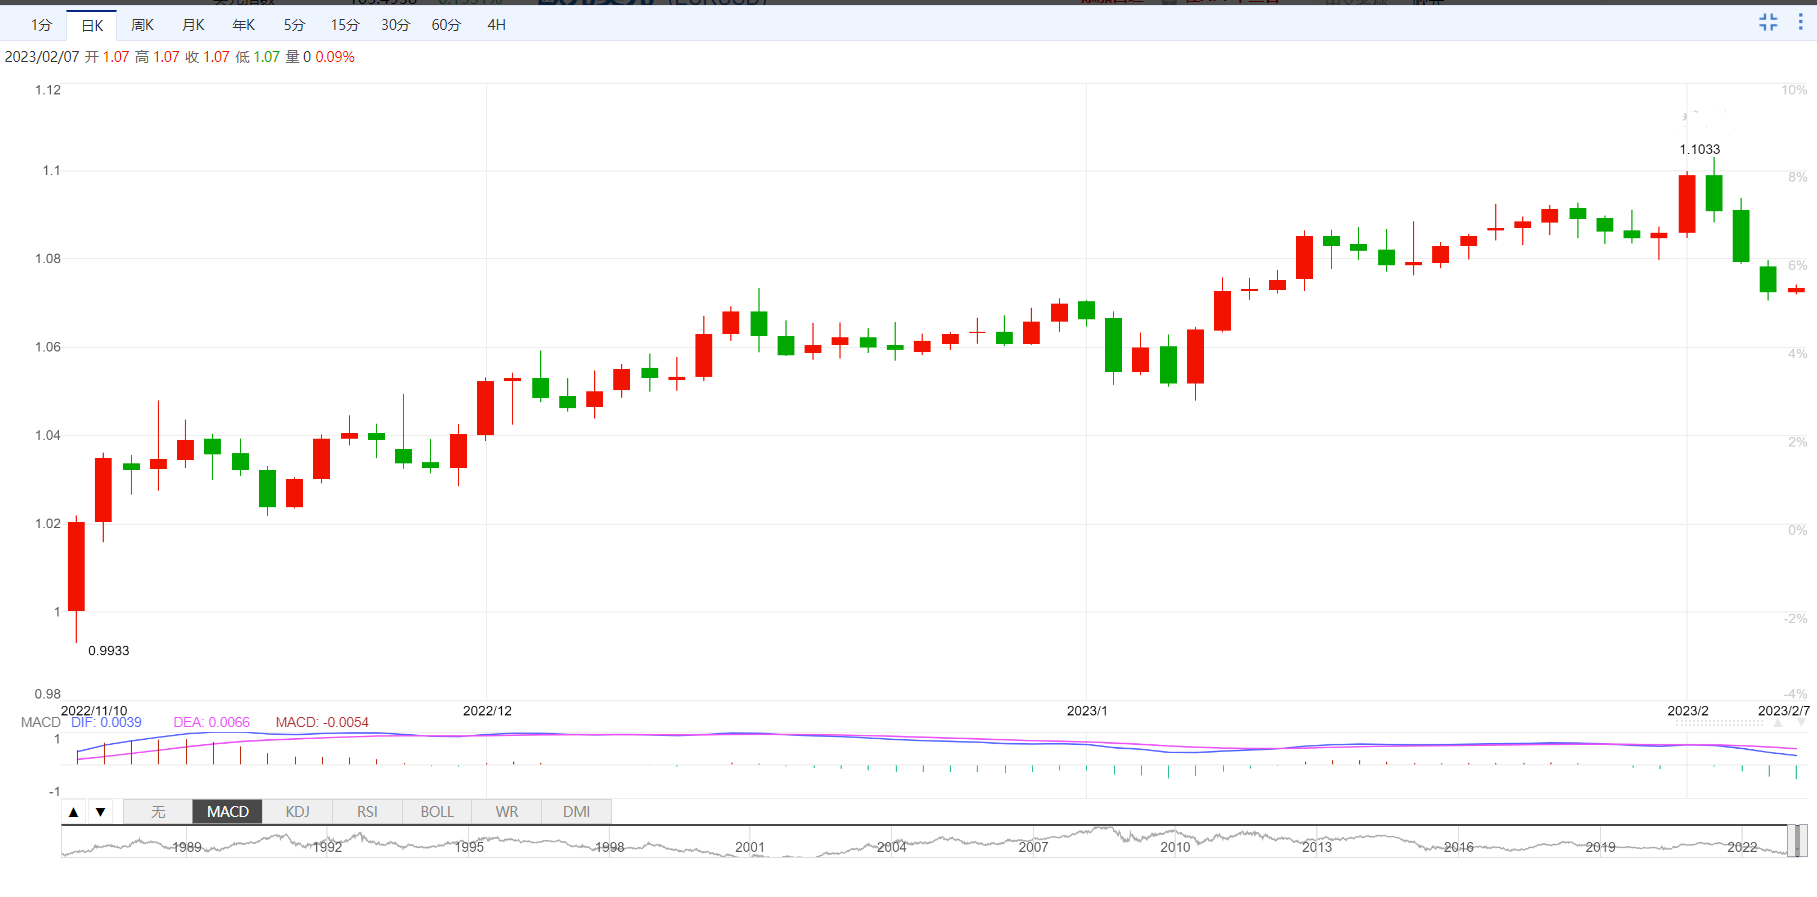Image resolution: width=1817 pixels, height=897 pixels.
Task: Open the three-dot more options menu
Action: pyautogui.click(x=1800, y=22)
